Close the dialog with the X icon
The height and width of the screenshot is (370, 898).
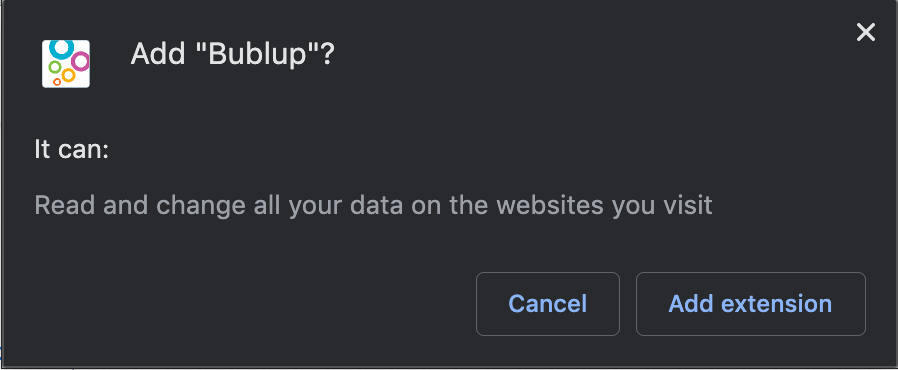pyautogui.click(x=865, y=33)
